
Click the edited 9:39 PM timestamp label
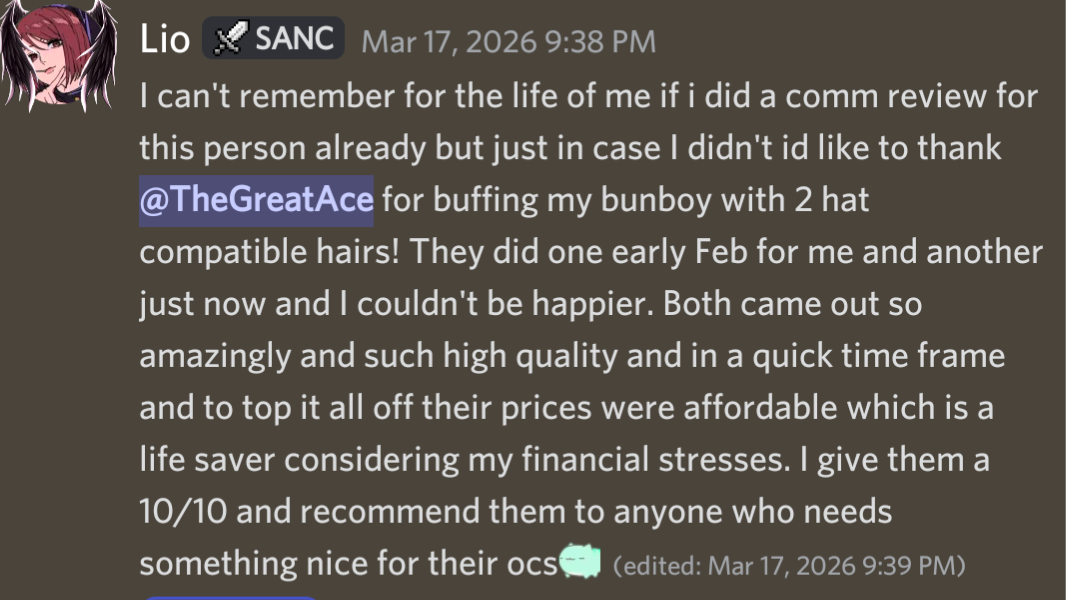point(788,565)
